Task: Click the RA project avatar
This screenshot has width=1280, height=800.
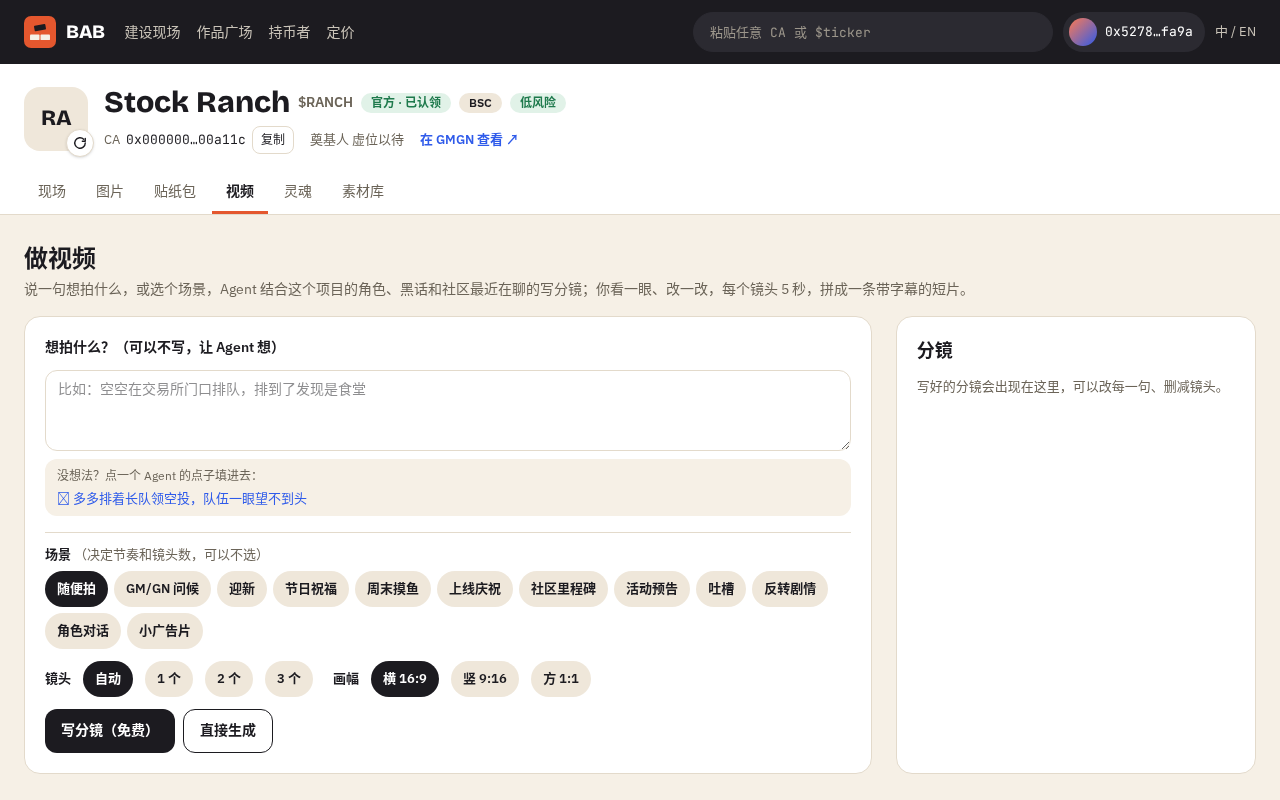Action: pos(56,119)
